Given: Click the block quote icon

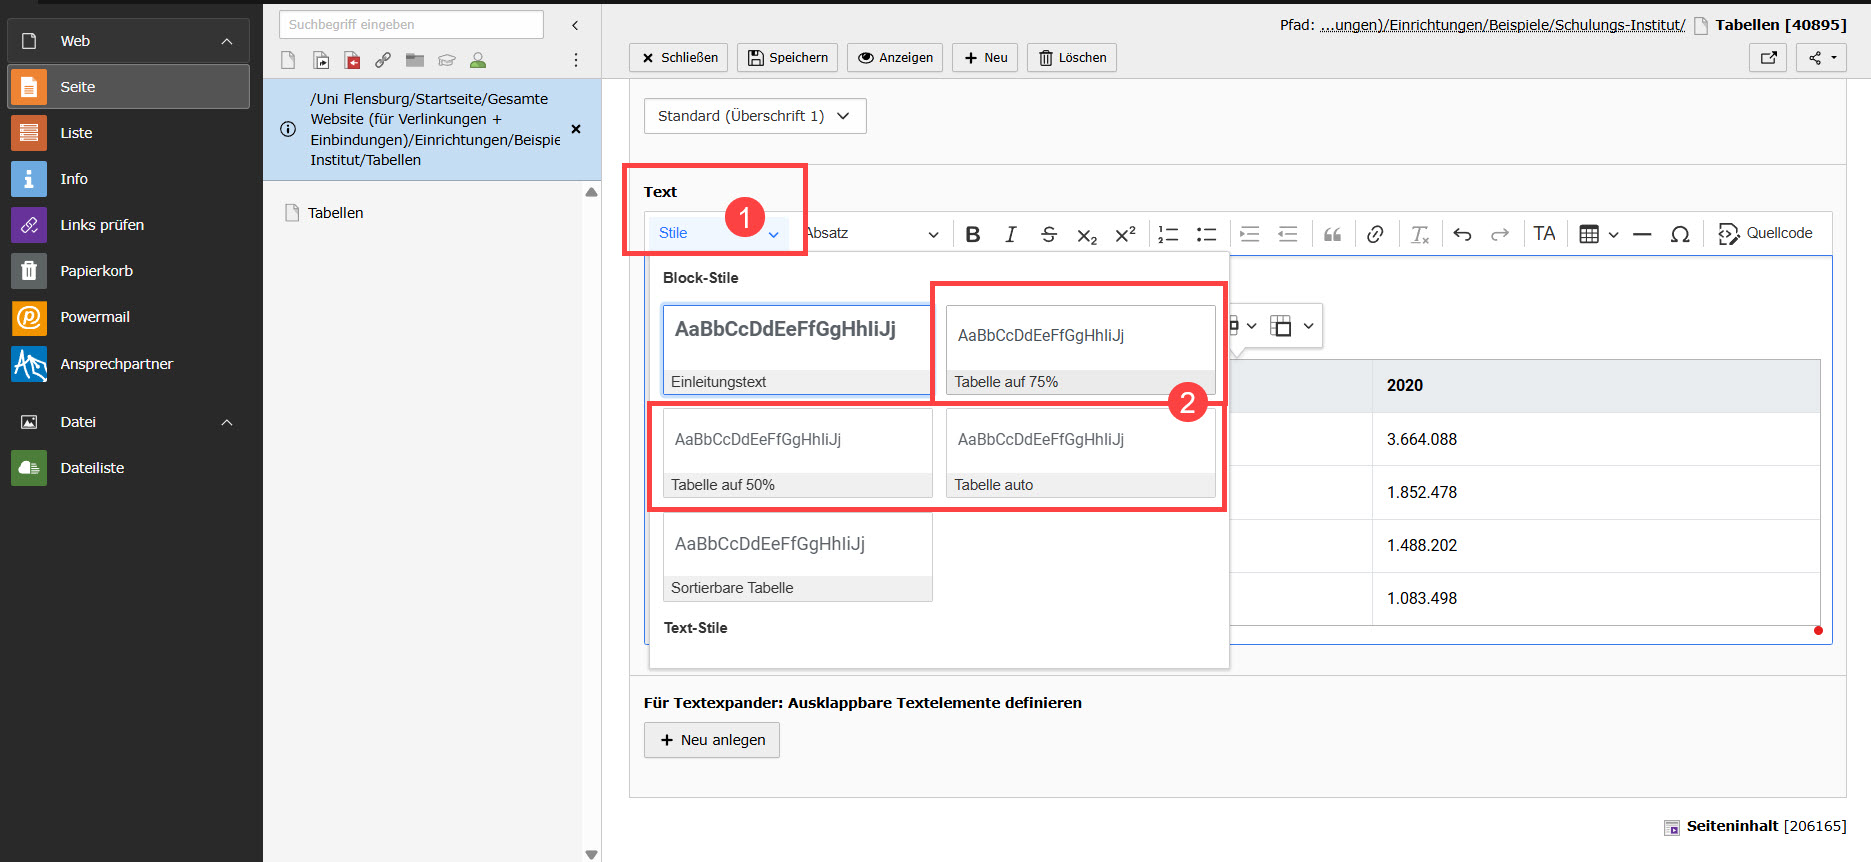Looking at the screenshot, I should [x=1332, y=234].
